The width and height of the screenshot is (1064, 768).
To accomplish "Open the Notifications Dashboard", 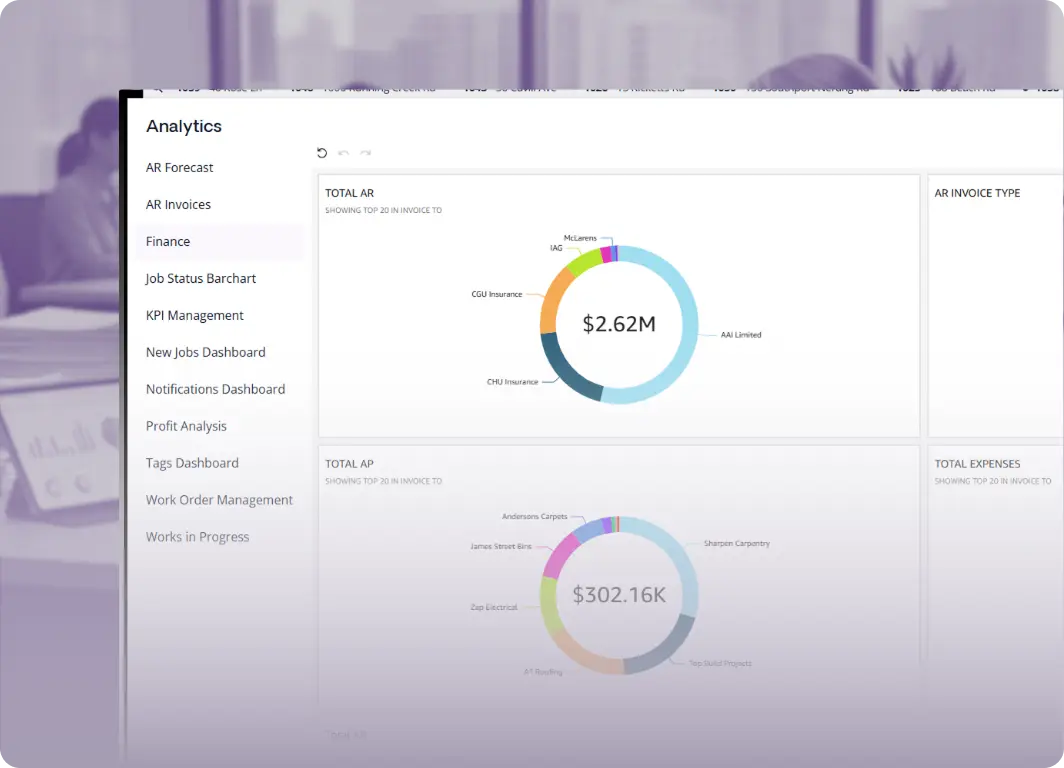I will [x=216, y=389].
